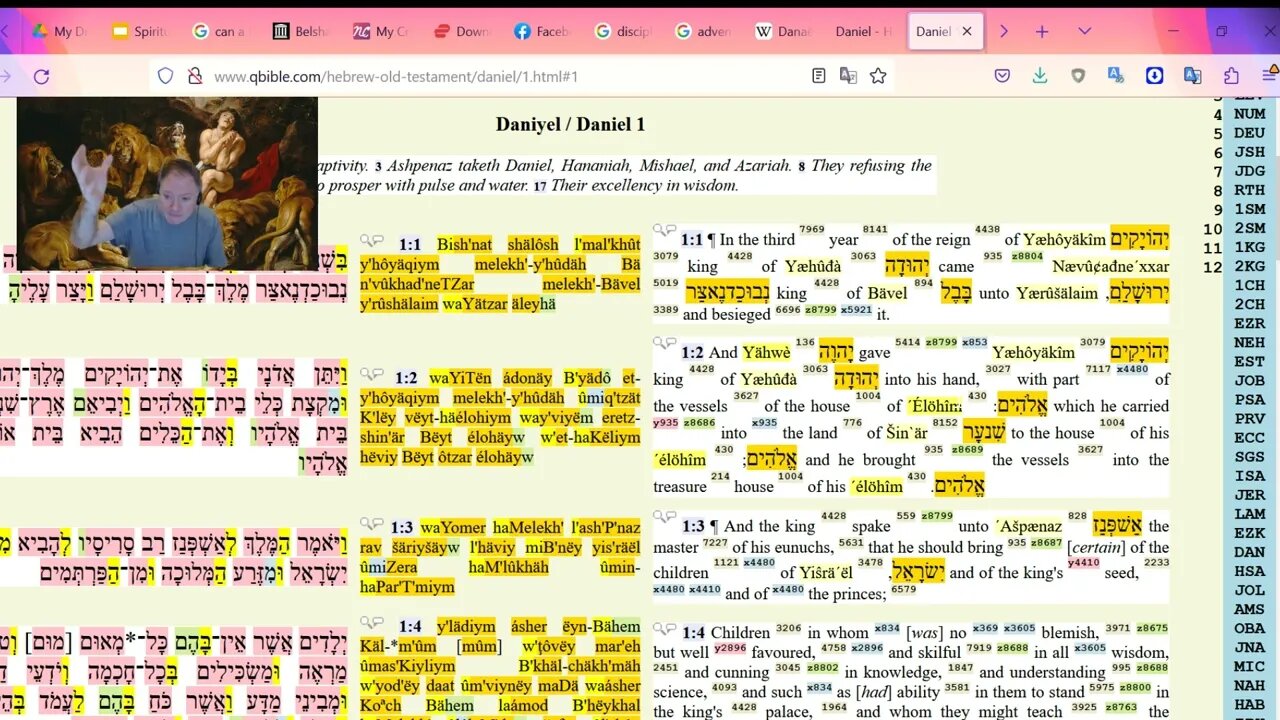Open book JOL in sidebar

(1249, 589)
